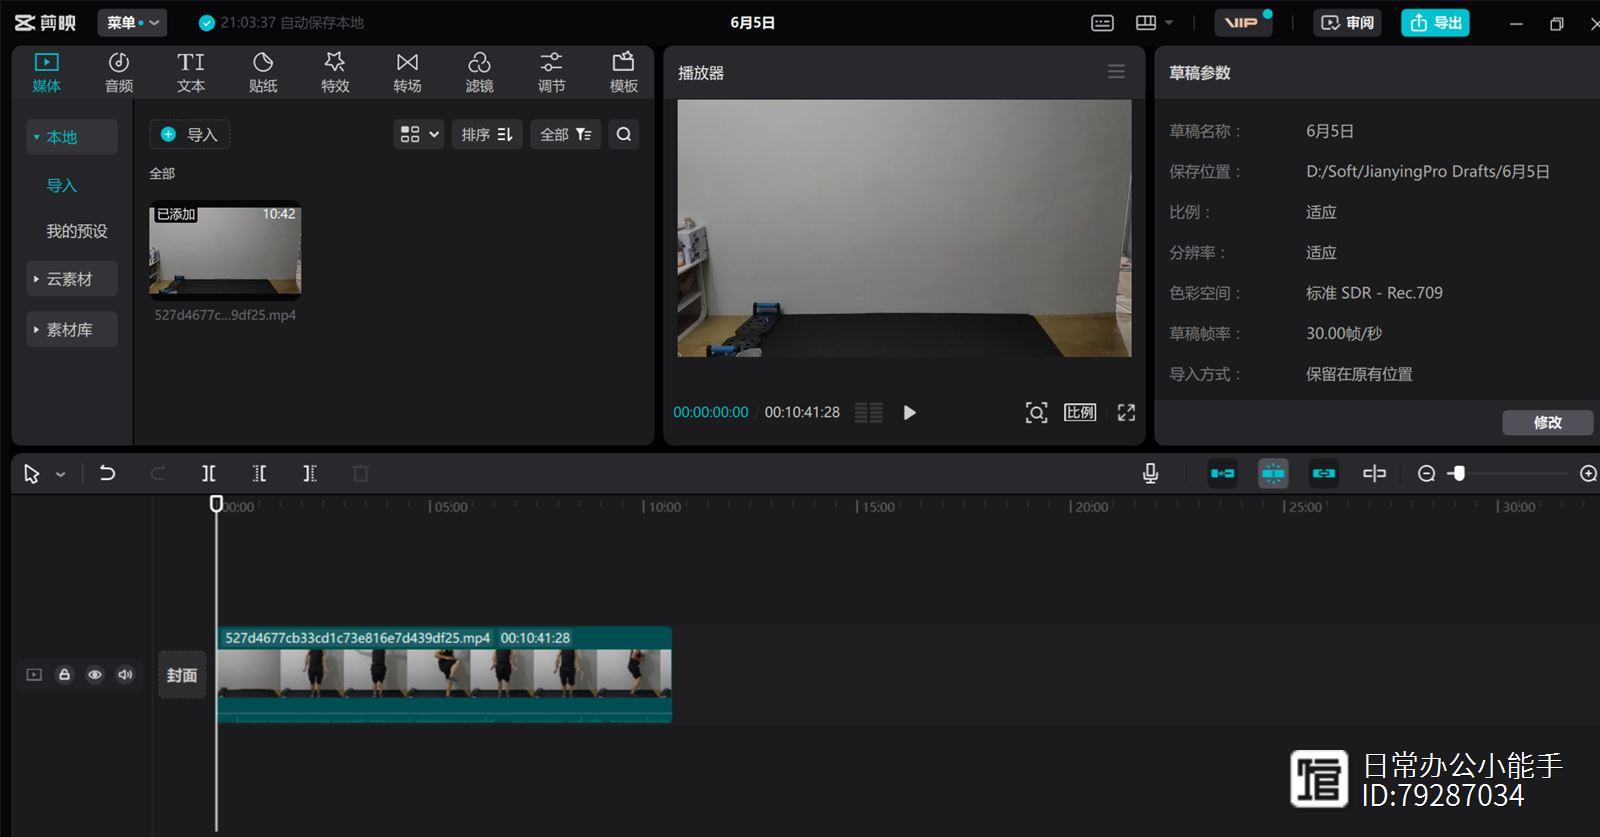Screen dimensions: 1600x837
Task: Expand the 云素材 cloud materials section
Action: 71,279
